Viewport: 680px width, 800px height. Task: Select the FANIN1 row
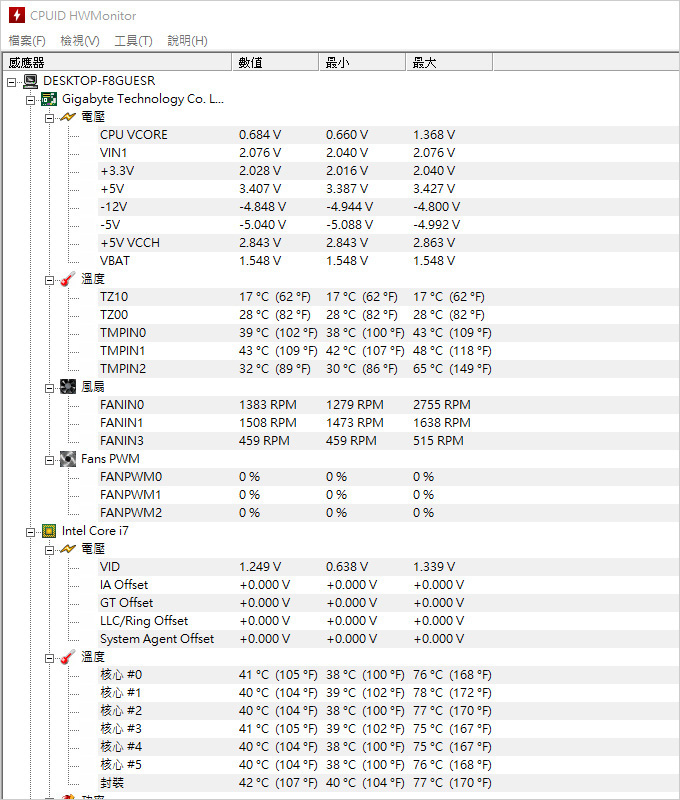pos(388,423)
